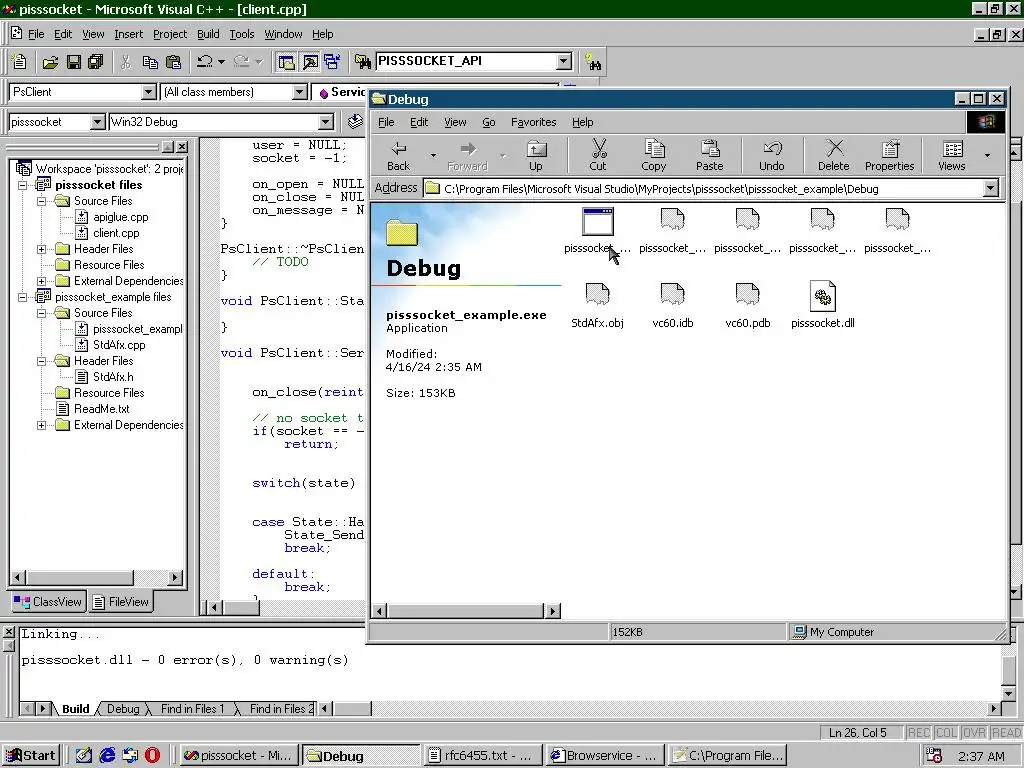Click the Undo arrow in Visual C++ toolbar
Image resolution: width=1024 pixels, height=768 pixels.
[205, 62]
